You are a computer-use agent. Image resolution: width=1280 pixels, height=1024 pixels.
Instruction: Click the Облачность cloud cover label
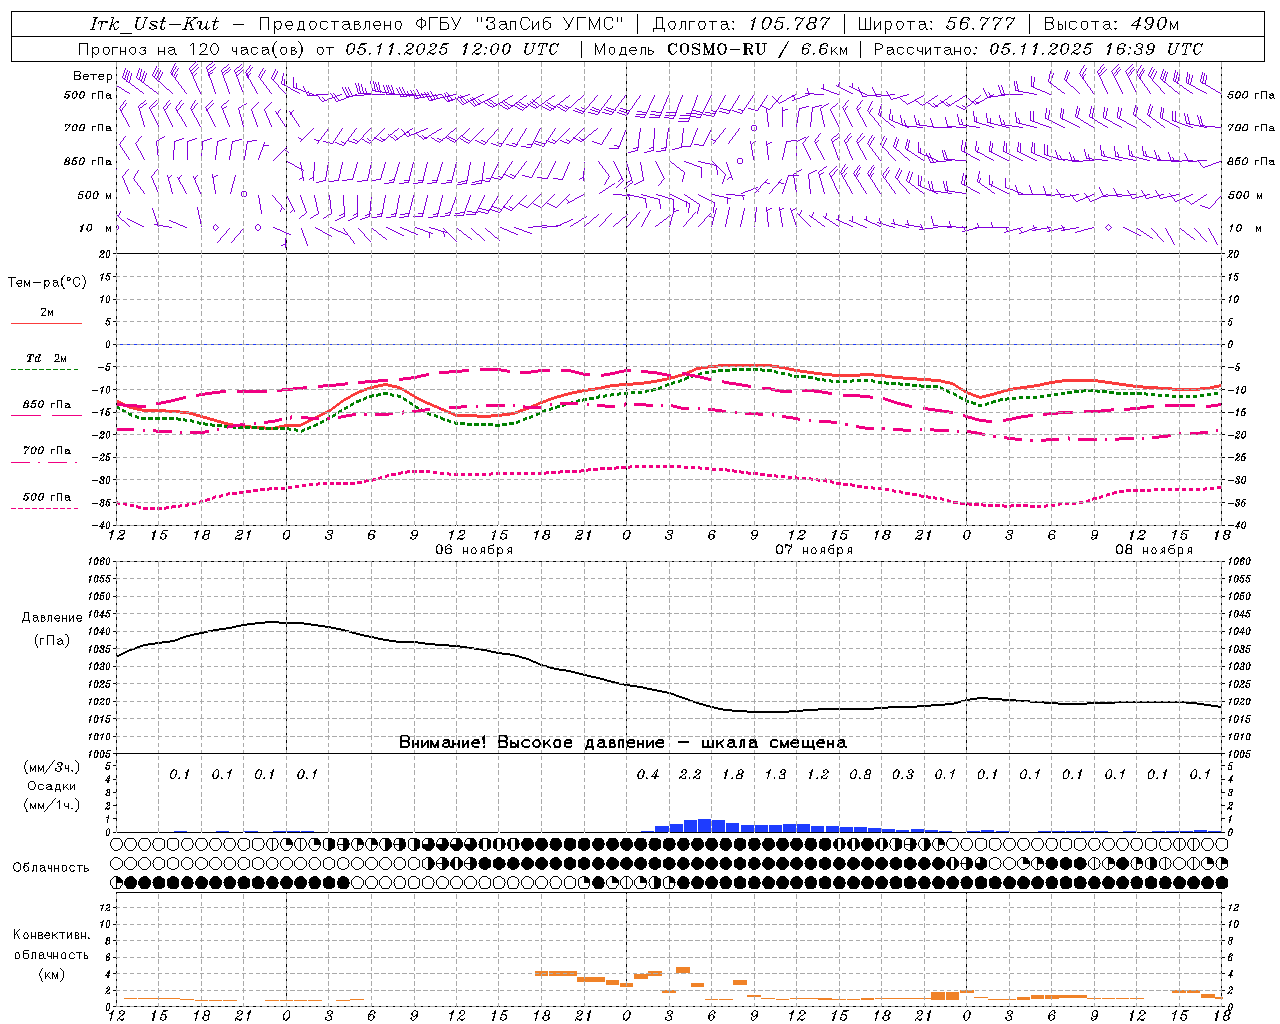pyautogui.click(x=51, y=868)
